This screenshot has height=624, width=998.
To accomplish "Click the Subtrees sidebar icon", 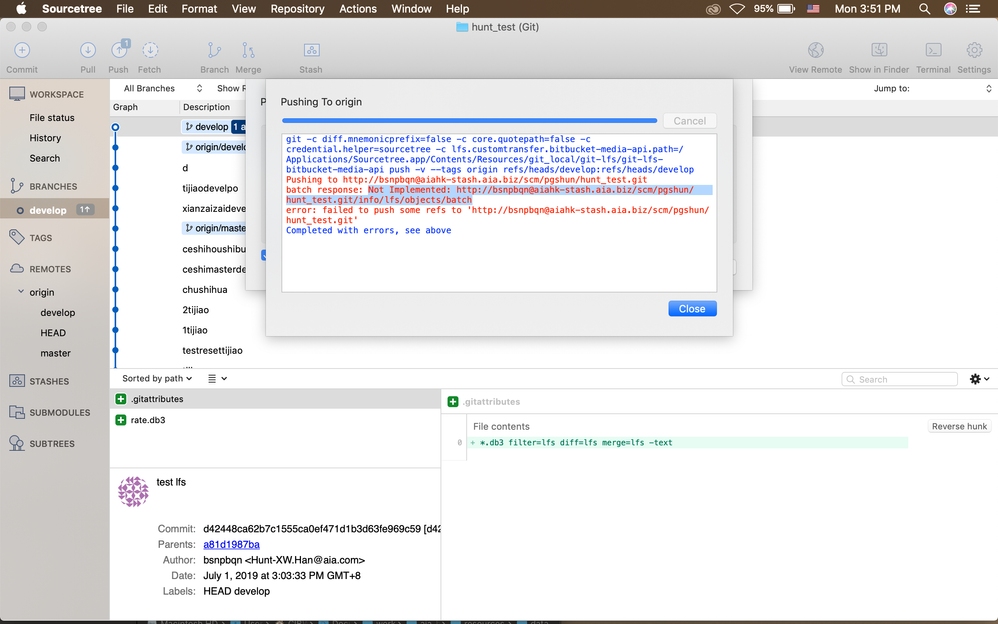I will coord(17,443).
